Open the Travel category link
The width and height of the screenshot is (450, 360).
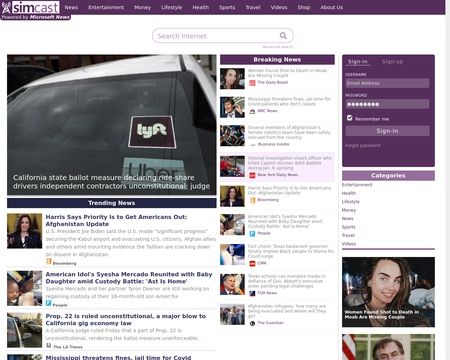point(348,235)
